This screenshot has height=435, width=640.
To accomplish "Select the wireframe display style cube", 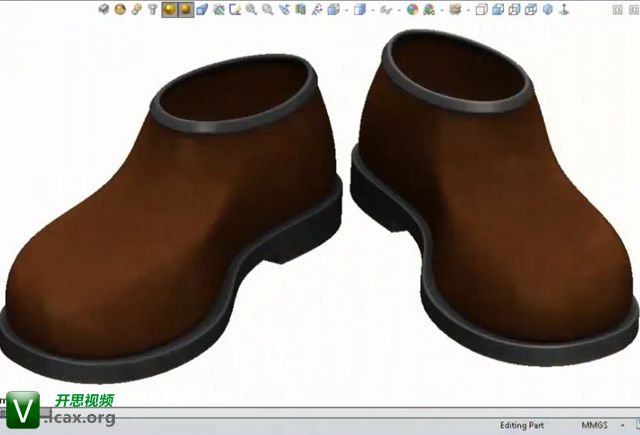I will (480, 9).
